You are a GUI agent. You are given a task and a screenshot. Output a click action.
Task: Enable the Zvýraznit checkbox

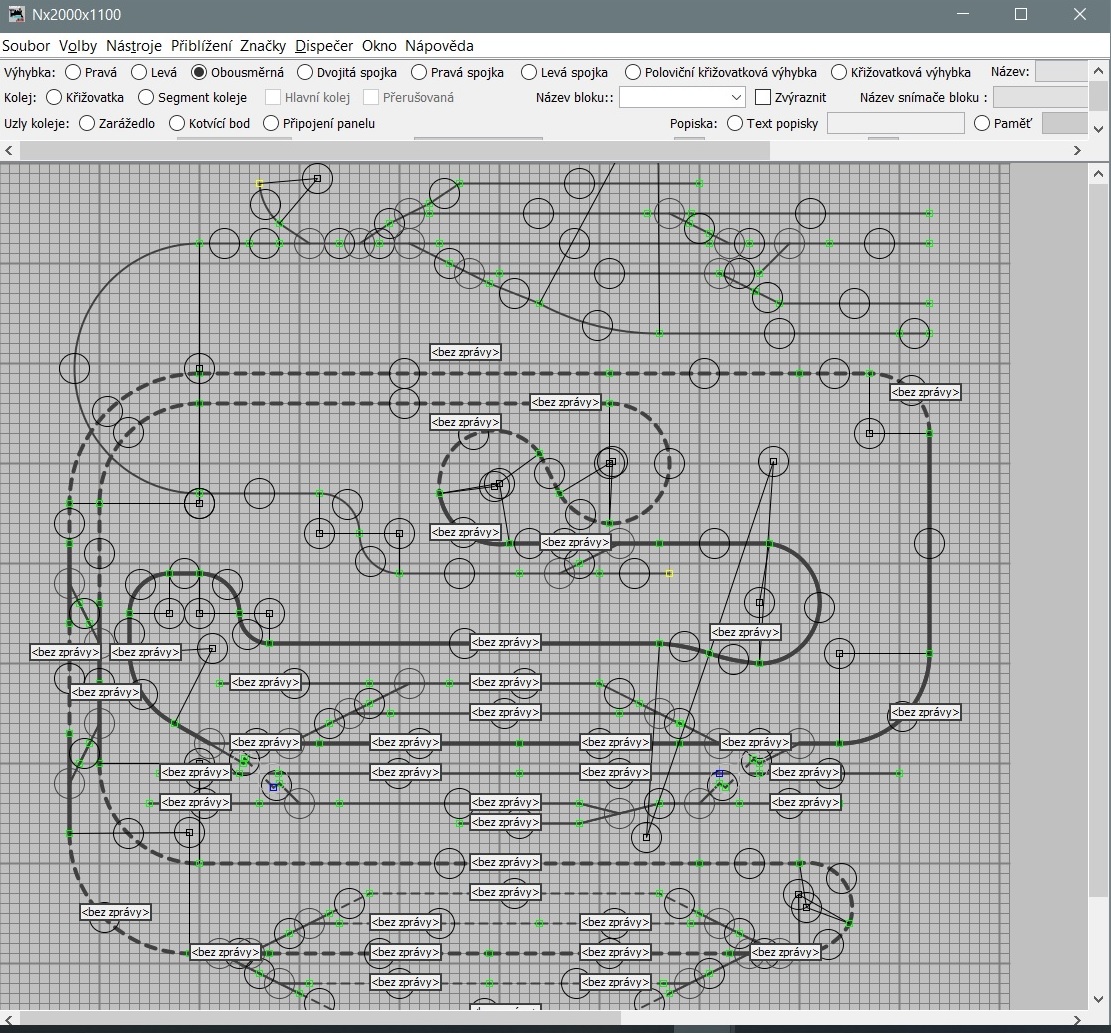pos(763,98)
